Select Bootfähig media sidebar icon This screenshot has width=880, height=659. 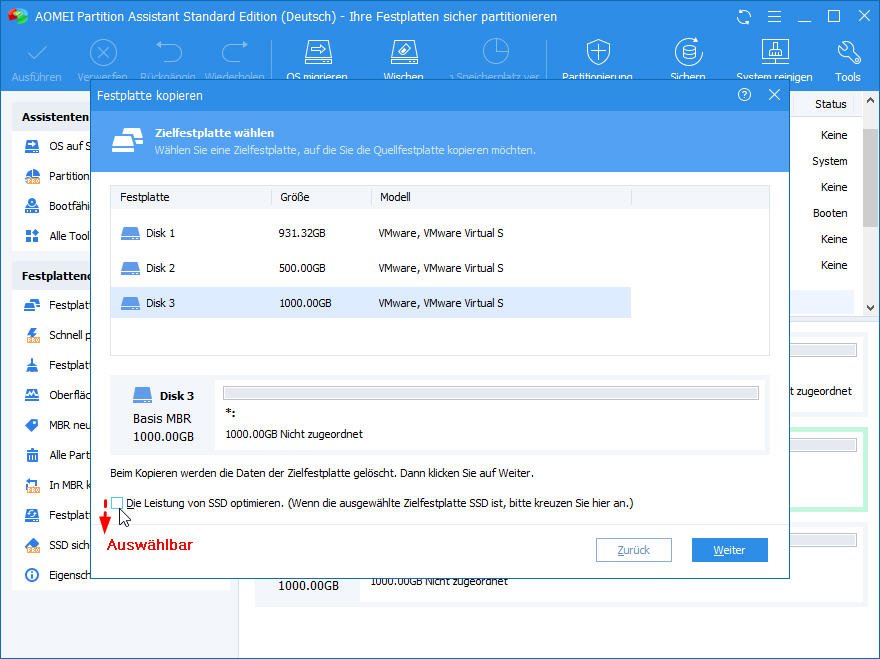coord(32,206)
